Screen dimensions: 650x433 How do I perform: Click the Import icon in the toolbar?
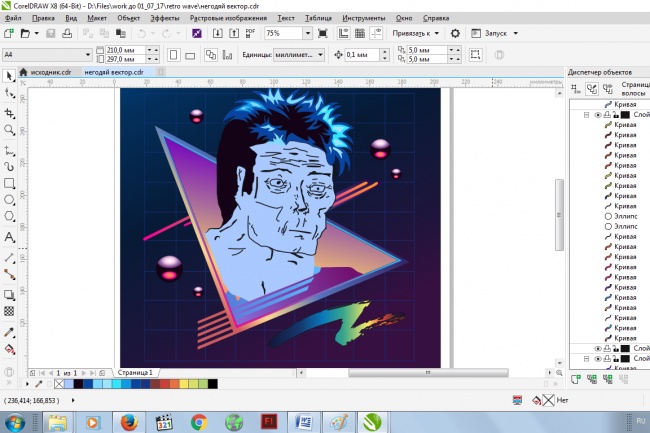click(218, 33)
